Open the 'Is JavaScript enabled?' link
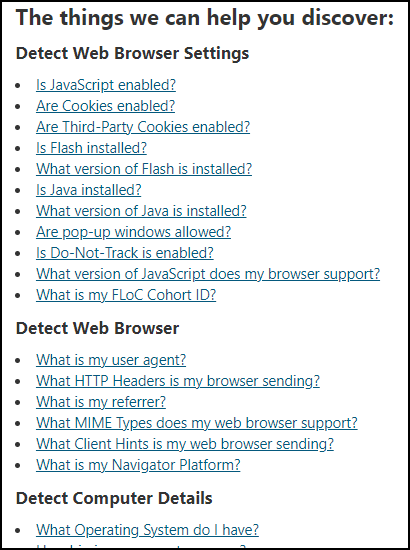Viewport: 410px width, 550px height. click(x=106, y=85)
